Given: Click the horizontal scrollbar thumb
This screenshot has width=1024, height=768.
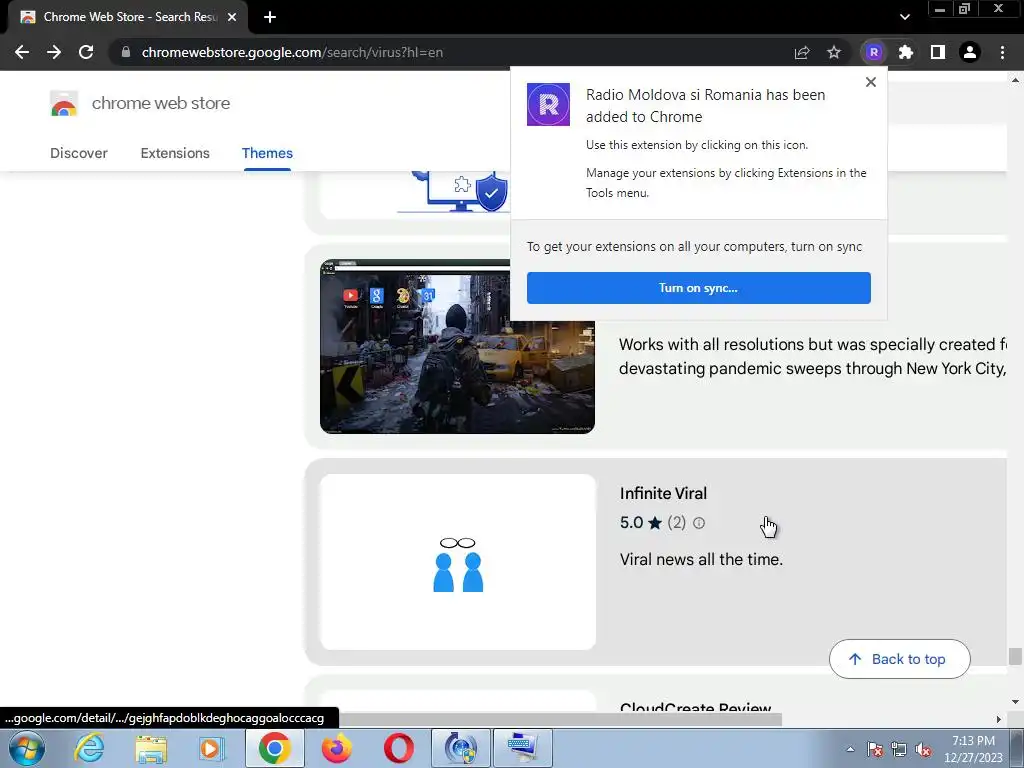Looking at the screenshot, I should click(x=560, y=720).
